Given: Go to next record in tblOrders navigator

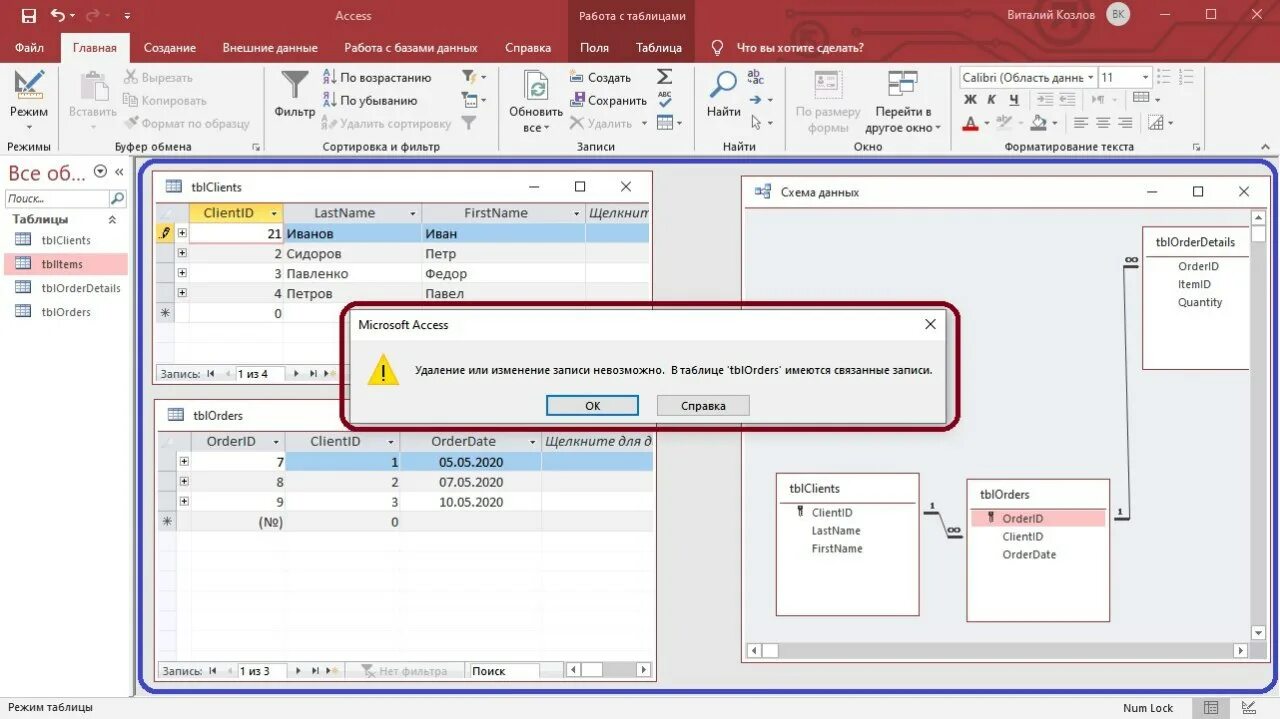Looking at the screenshot, I should coord(298,671).
